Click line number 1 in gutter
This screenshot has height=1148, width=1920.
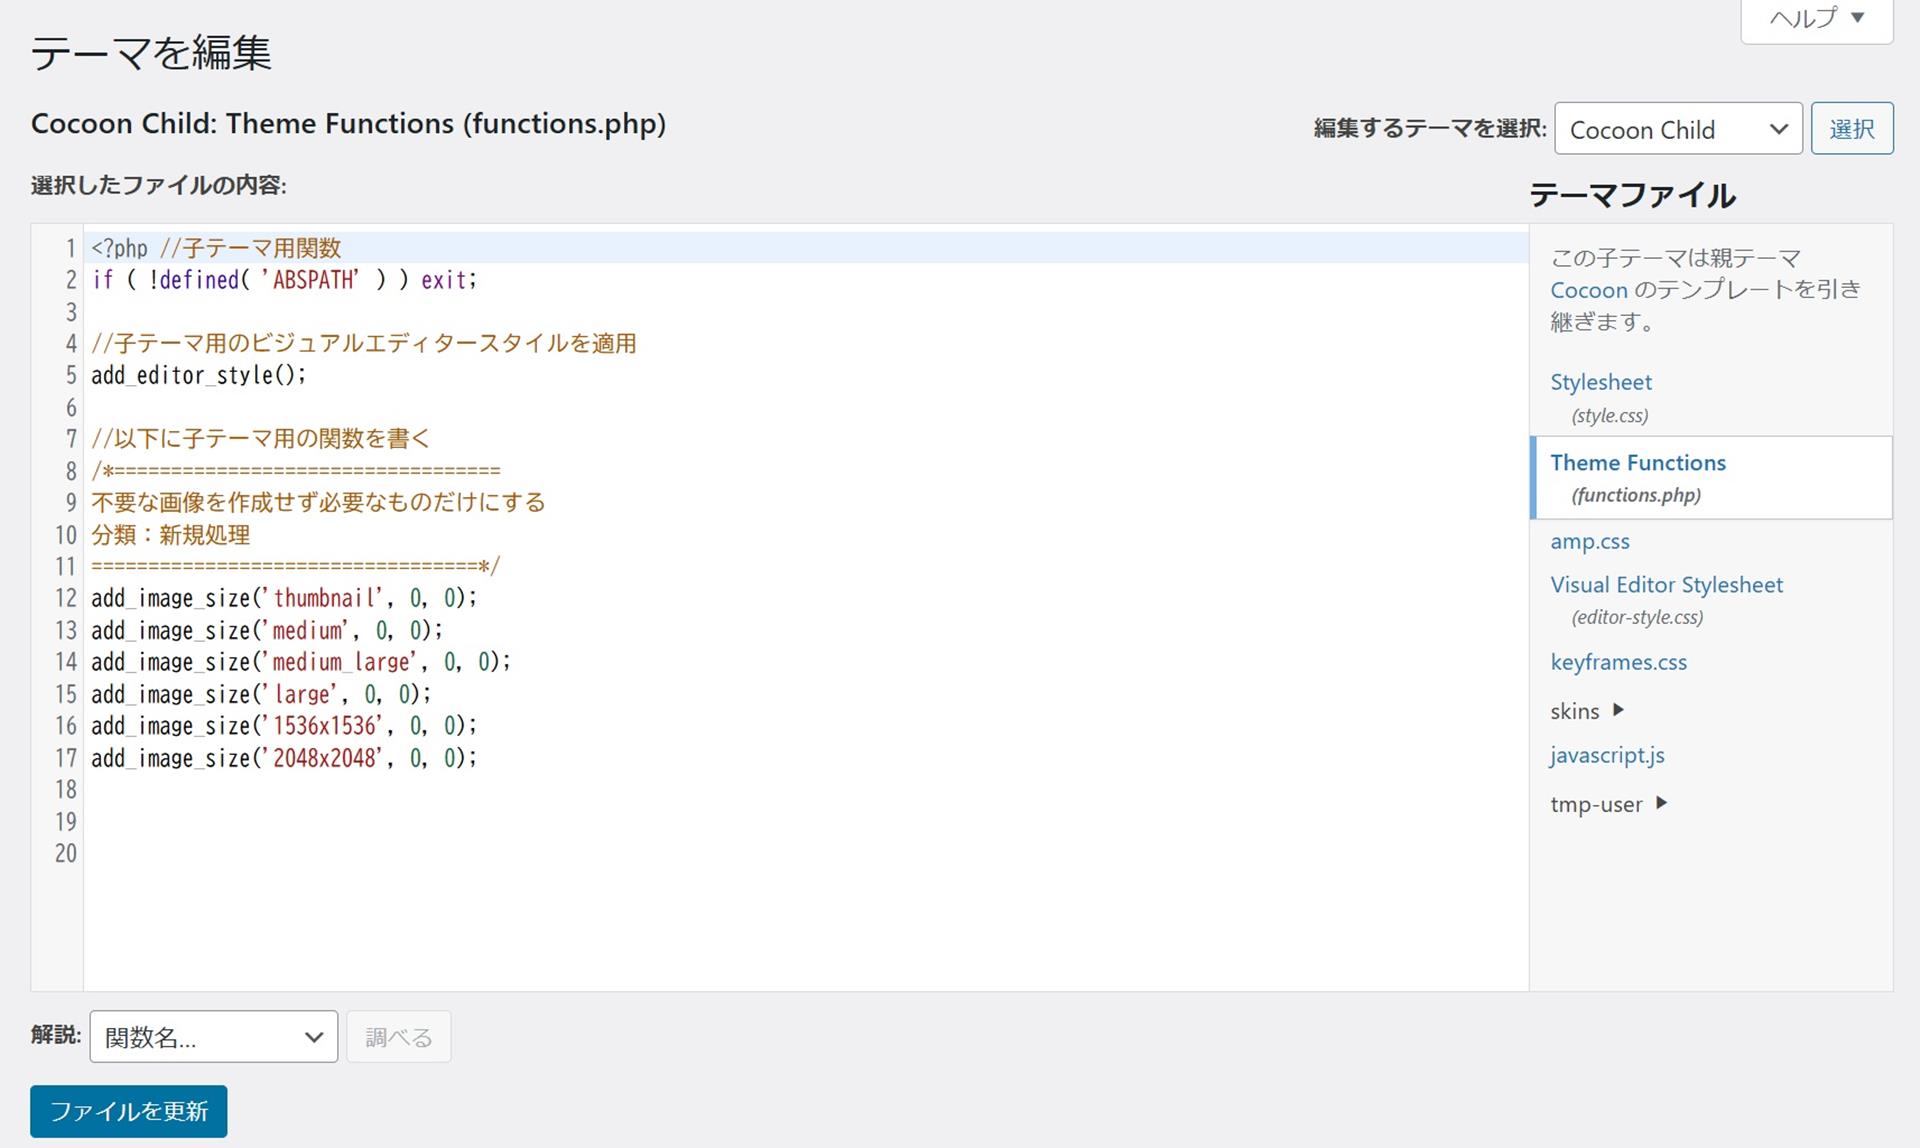point(70,248)
